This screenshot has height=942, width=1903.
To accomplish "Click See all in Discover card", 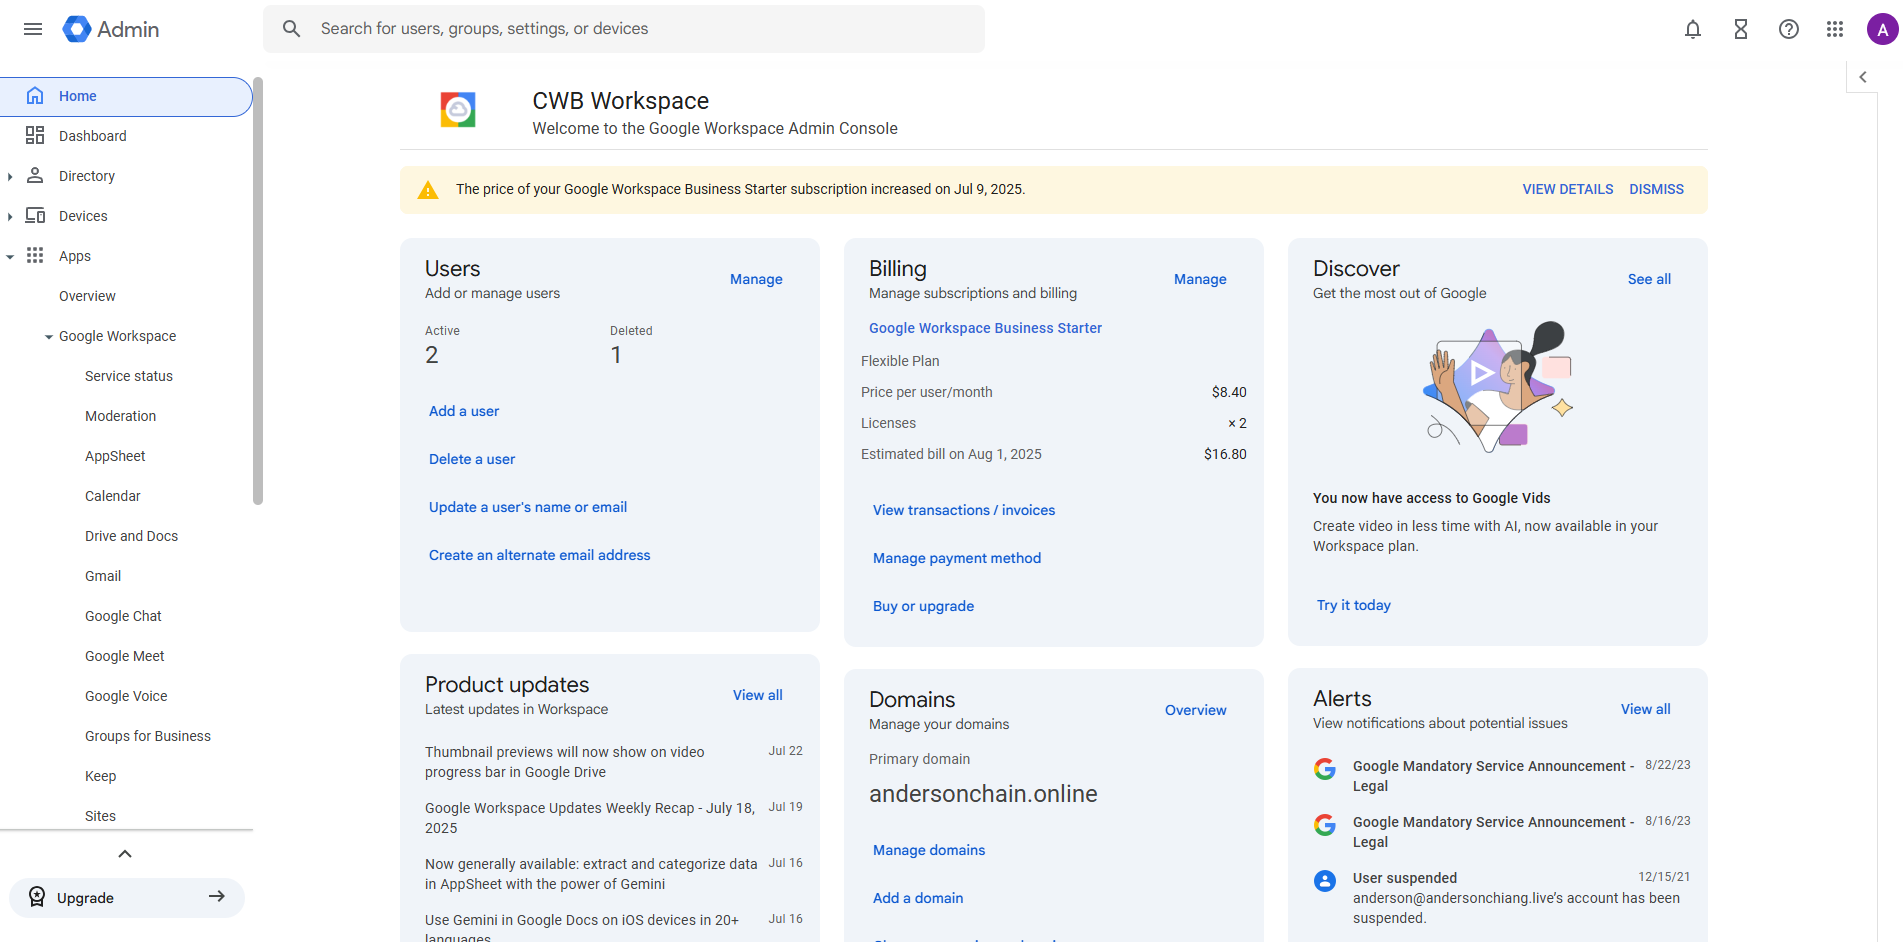I will pyautogui.click(x=1649, y=279).
